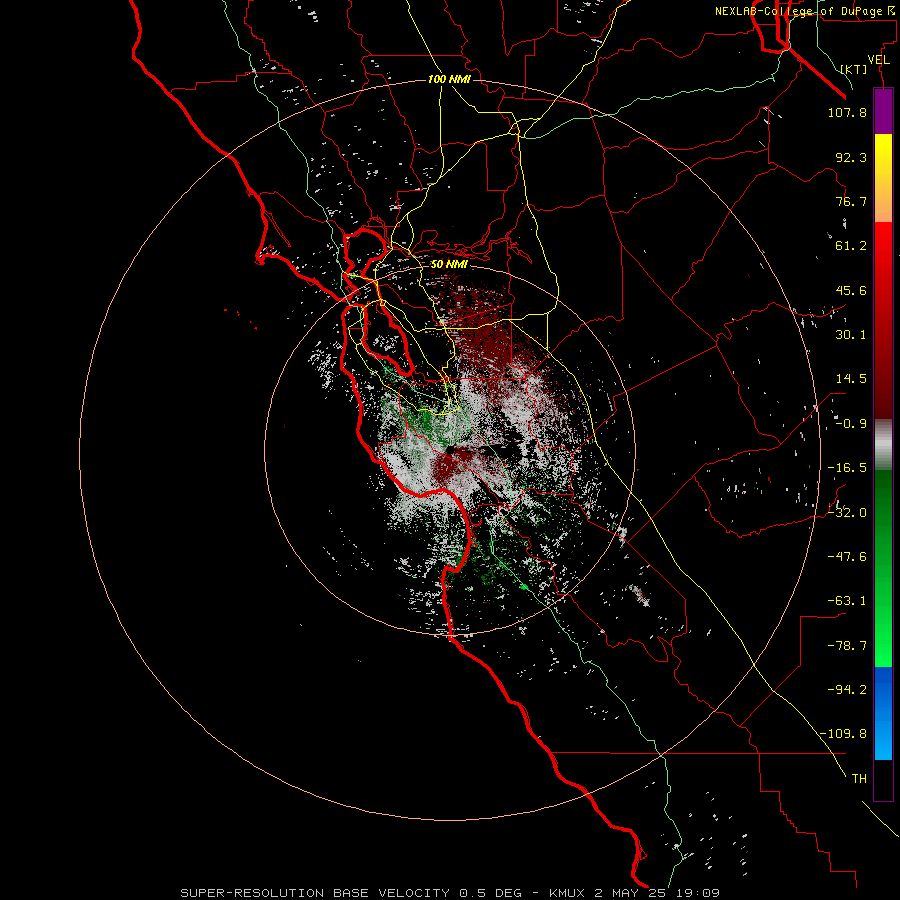The image size is (900, 900).
Task: Select the 30.1 legend value
Action: tap(851, 335)
